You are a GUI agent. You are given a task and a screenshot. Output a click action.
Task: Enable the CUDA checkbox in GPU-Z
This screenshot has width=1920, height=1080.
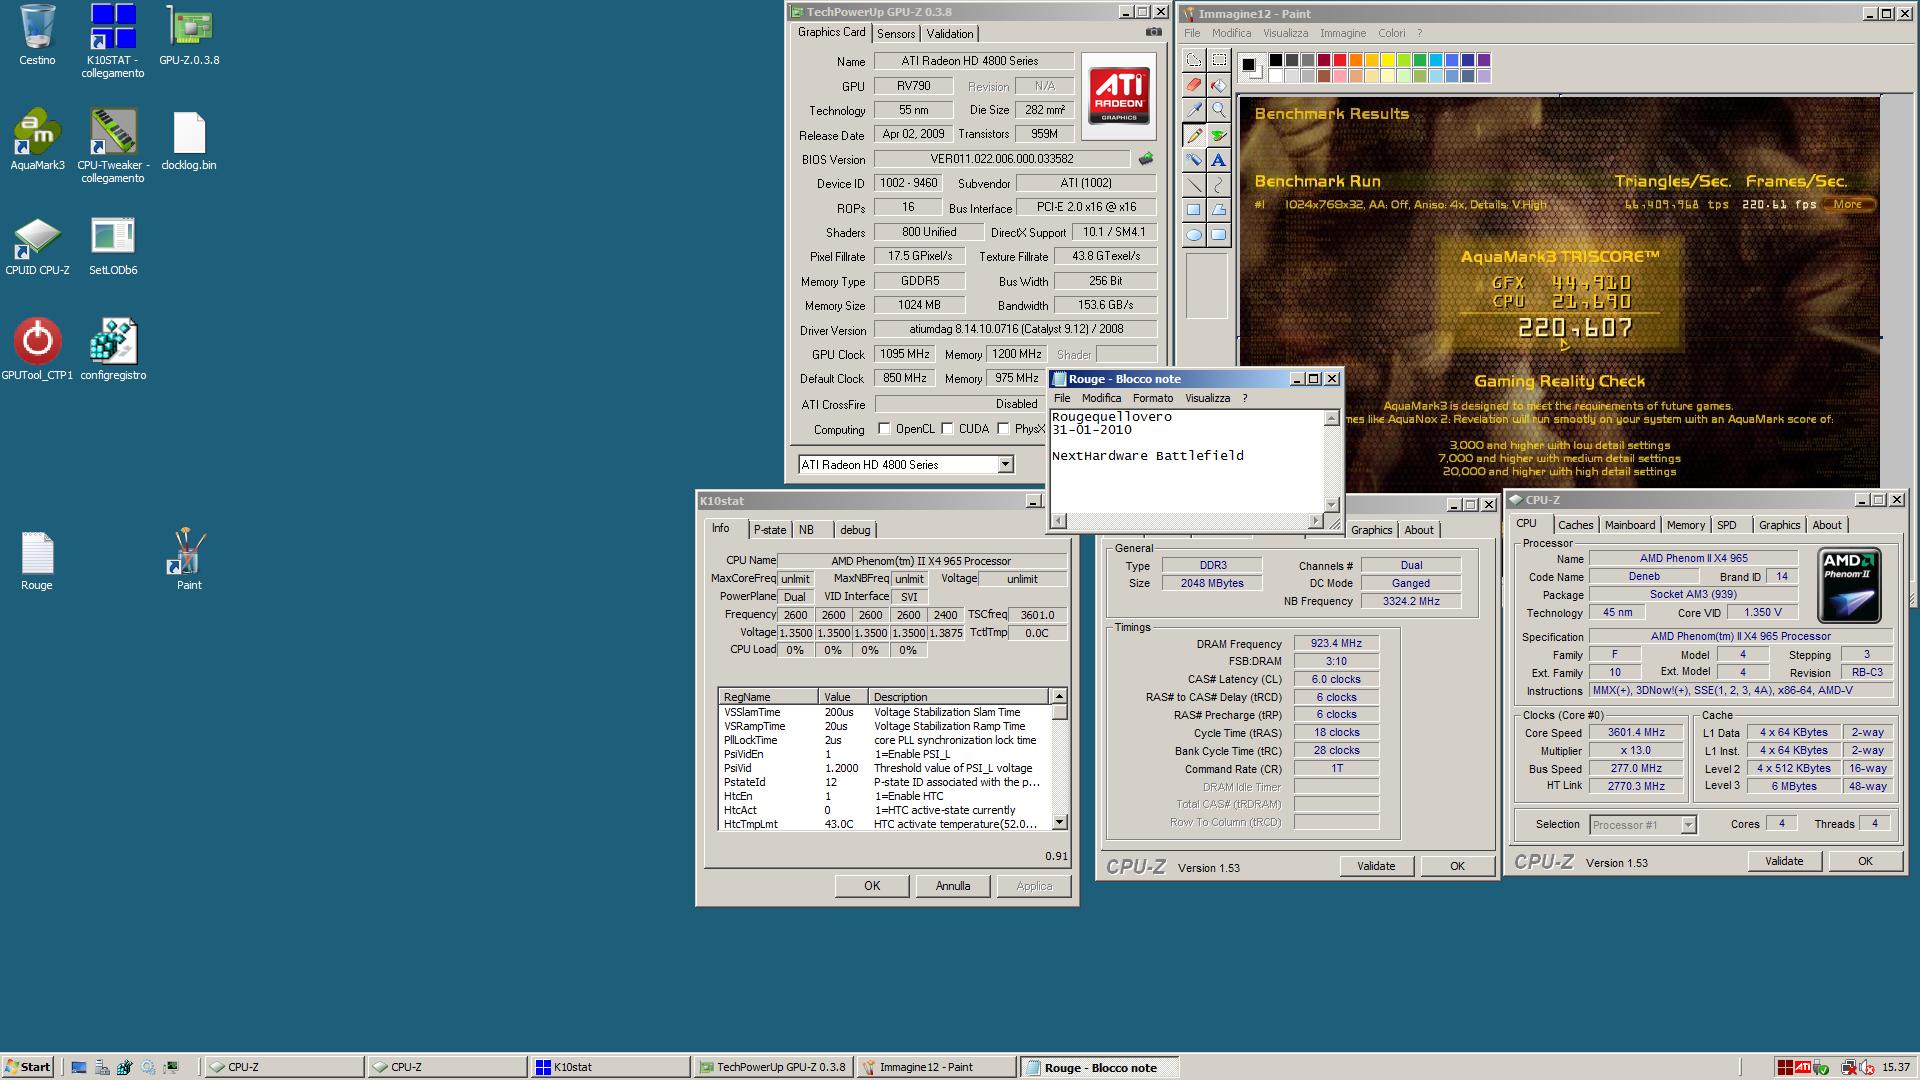(x=947, y=429)
